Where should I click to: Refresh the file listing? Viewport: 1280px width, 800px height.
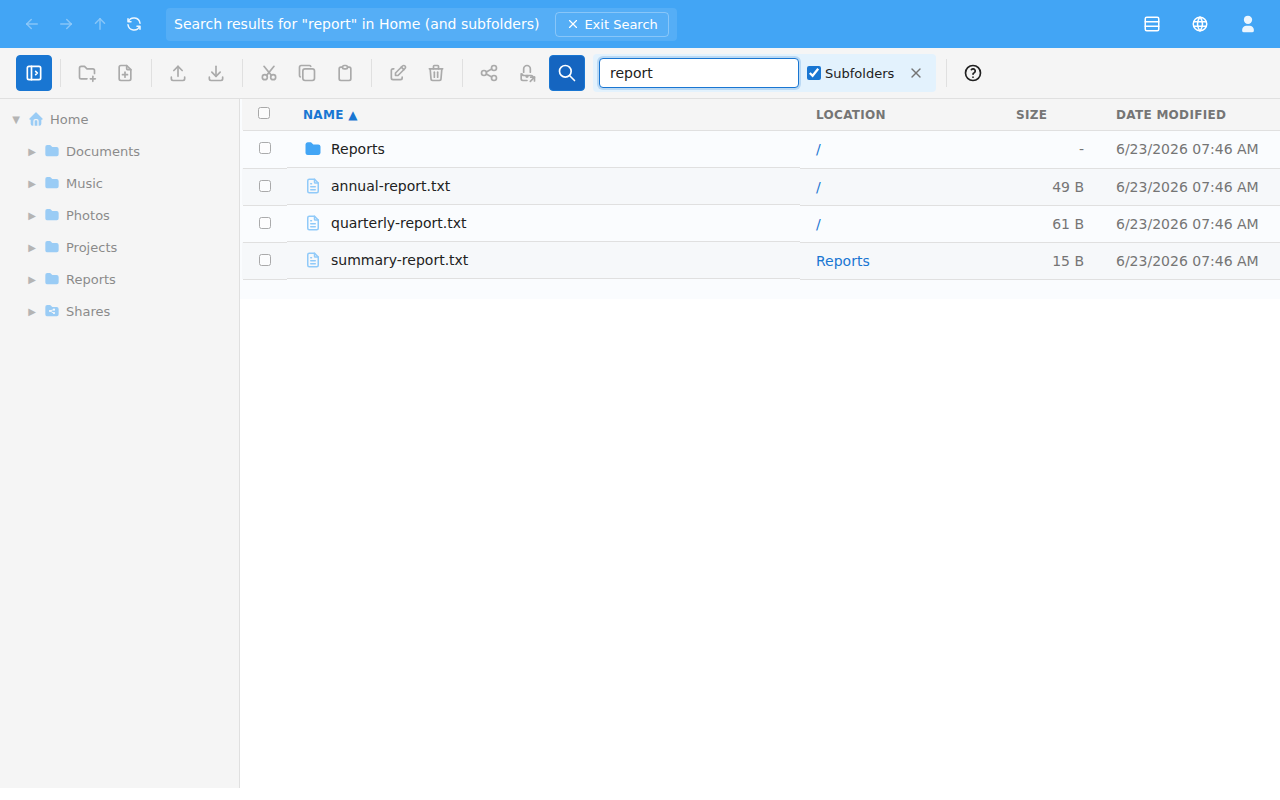point(134,24)
